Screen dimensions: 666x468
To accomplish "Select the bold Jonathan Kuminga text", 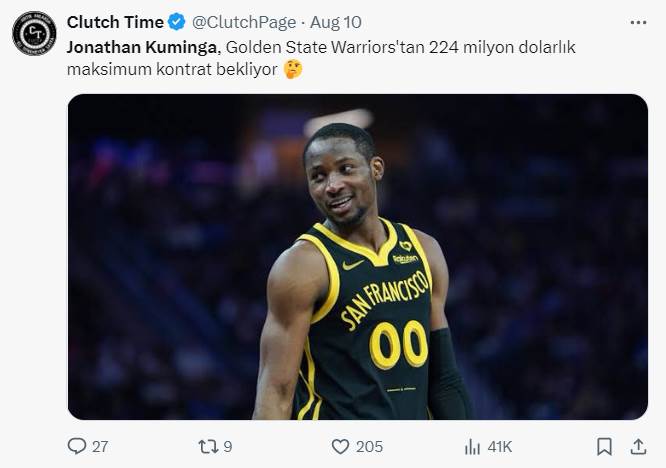I will pyautogui.click(x=142, y=47).
